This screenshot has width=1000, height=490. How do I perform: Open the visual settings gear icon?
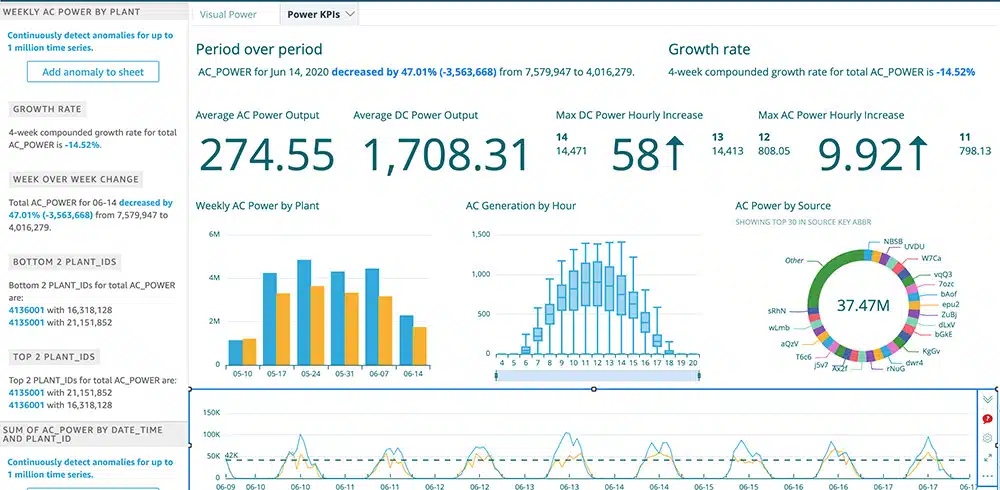click(988, 438)
